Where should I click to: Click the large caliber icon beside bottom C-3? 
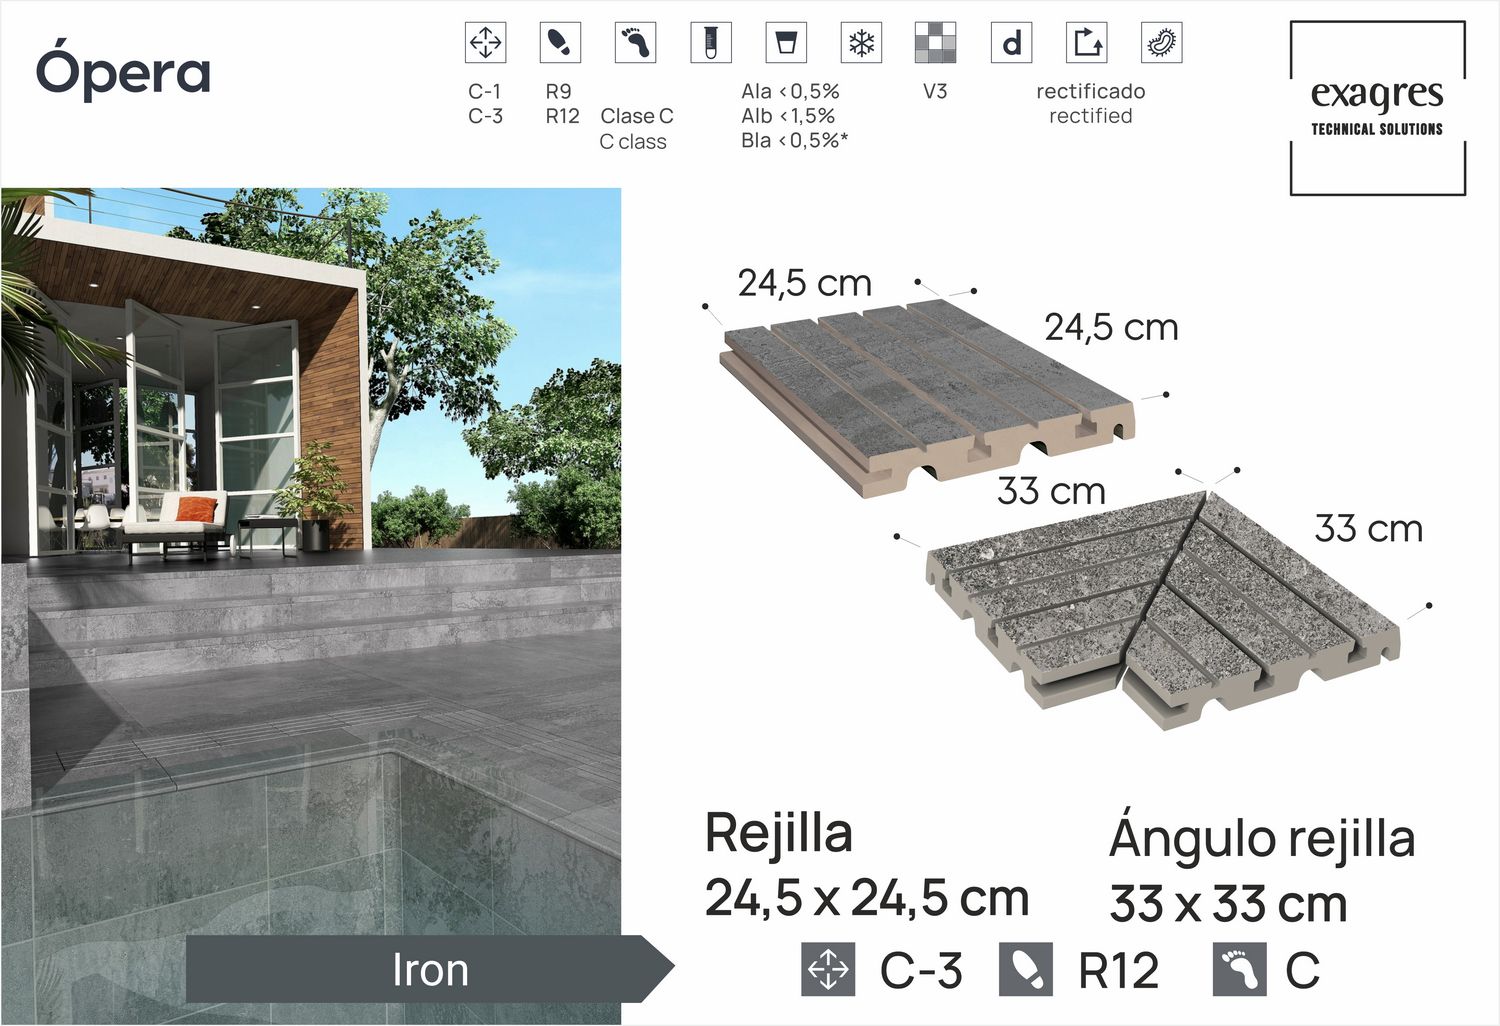[828, 969]
